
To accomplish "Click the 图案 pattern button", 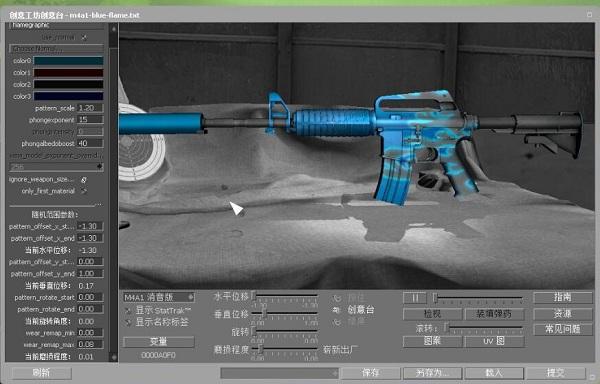I will click(x=433, y=341).
